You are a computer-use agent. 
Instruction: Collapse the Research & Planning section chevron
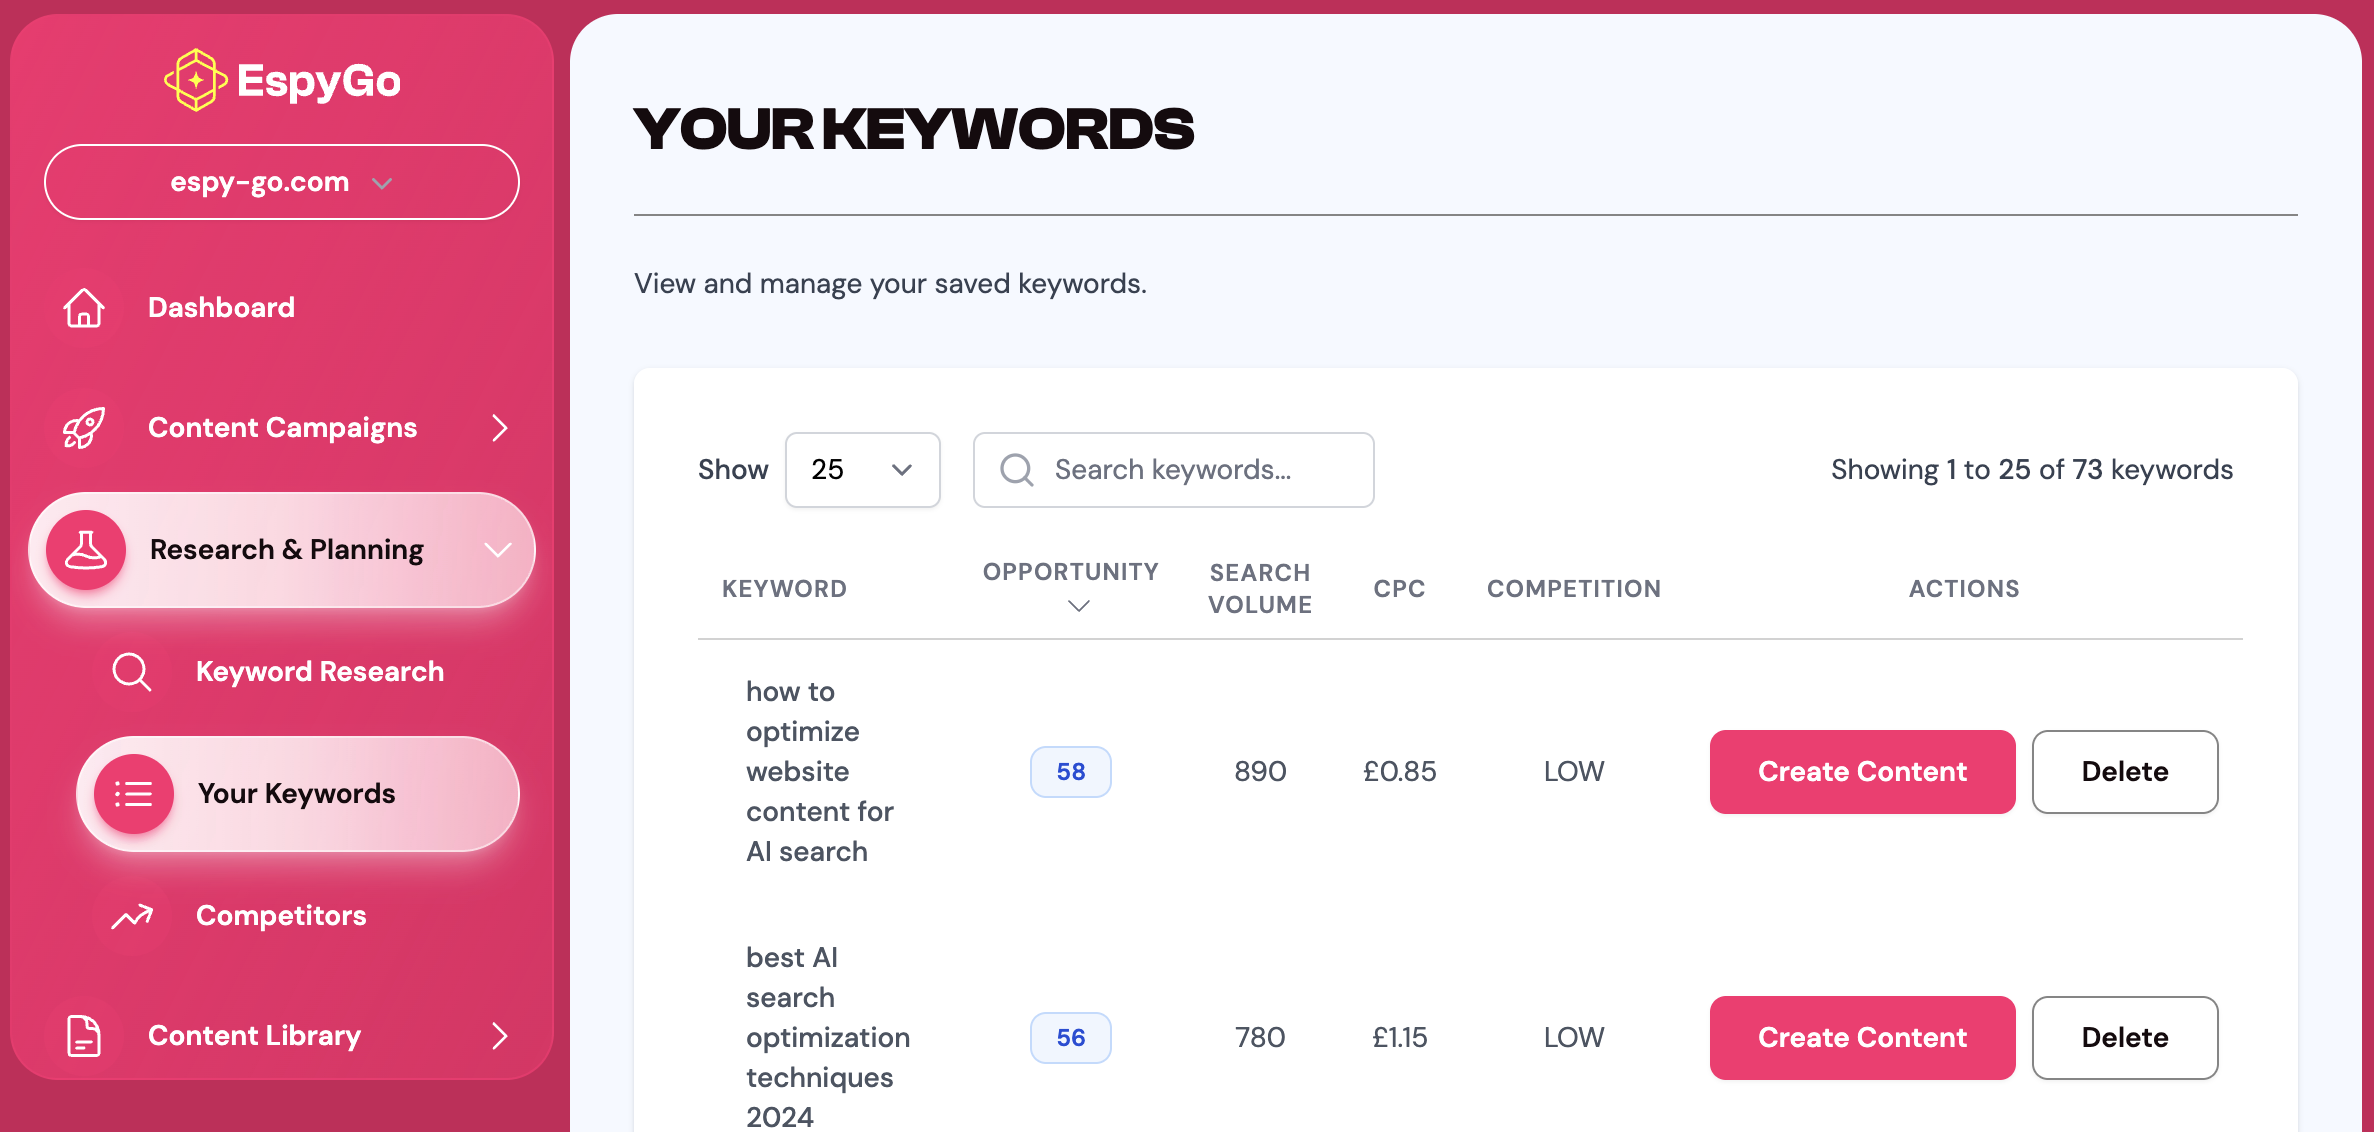click(498, 550)
